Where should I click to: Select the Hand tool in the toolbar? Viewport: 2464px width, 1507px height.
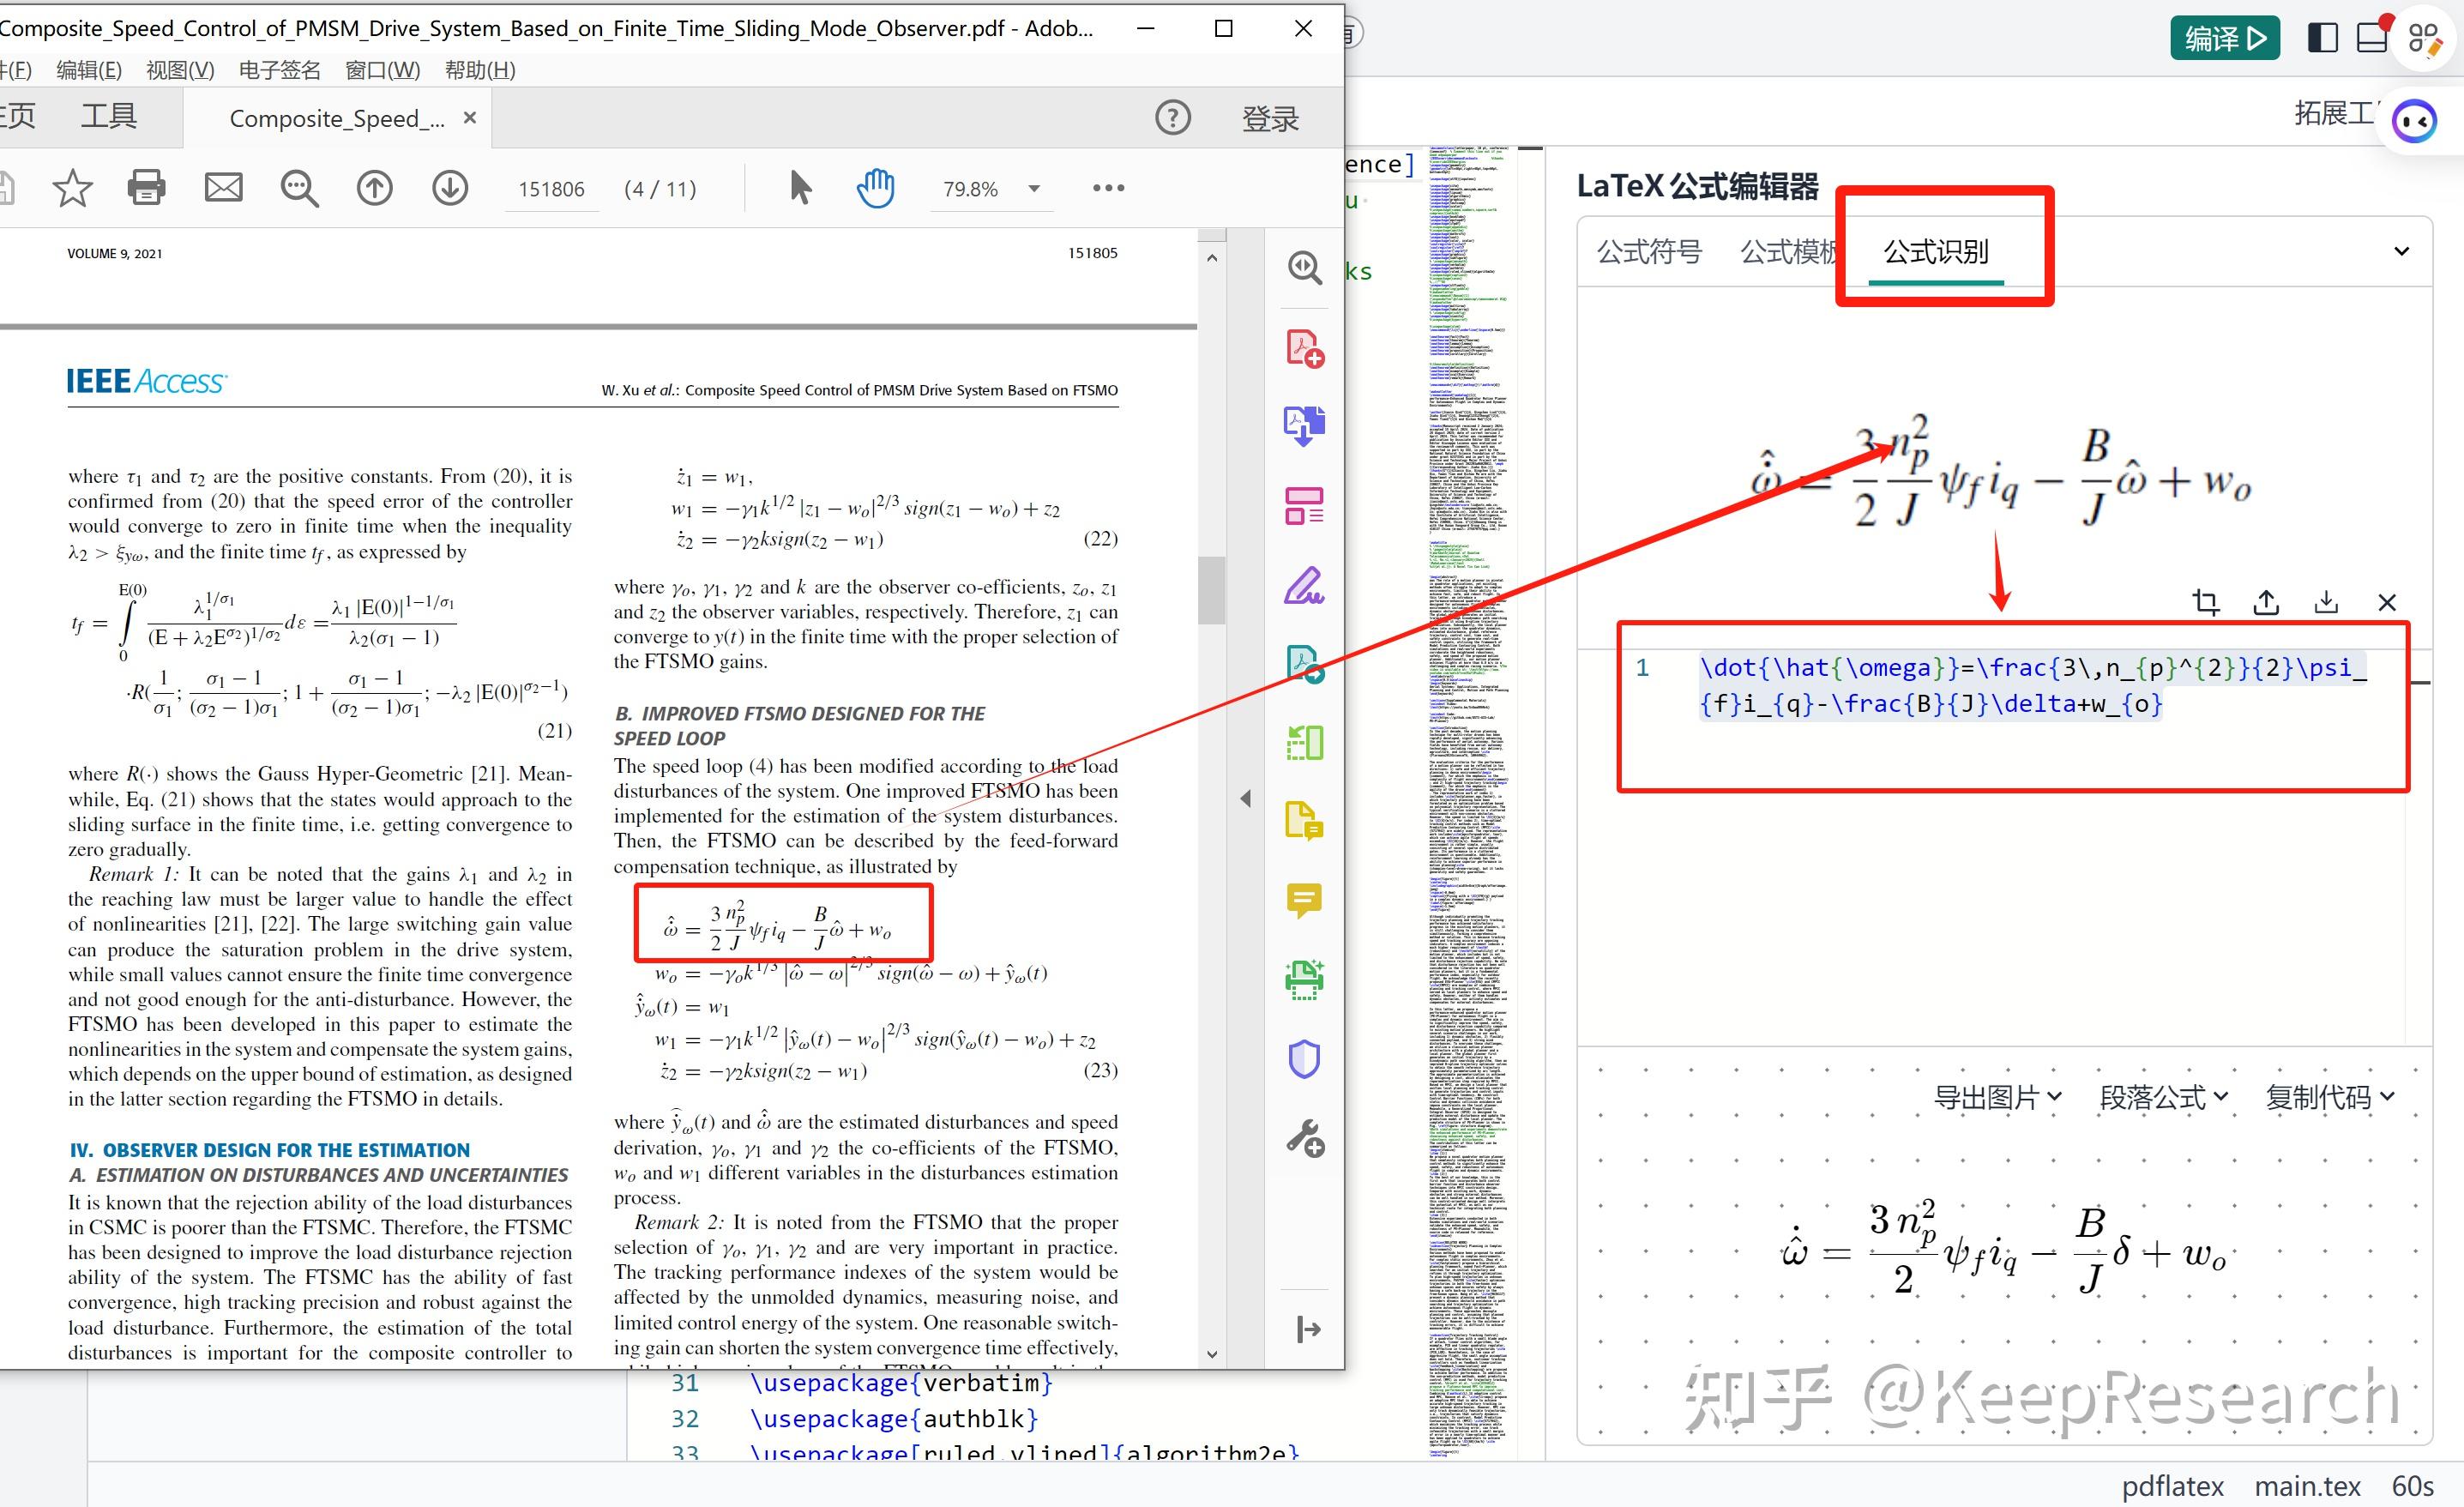pyautogui.click(x=876, y=187)
